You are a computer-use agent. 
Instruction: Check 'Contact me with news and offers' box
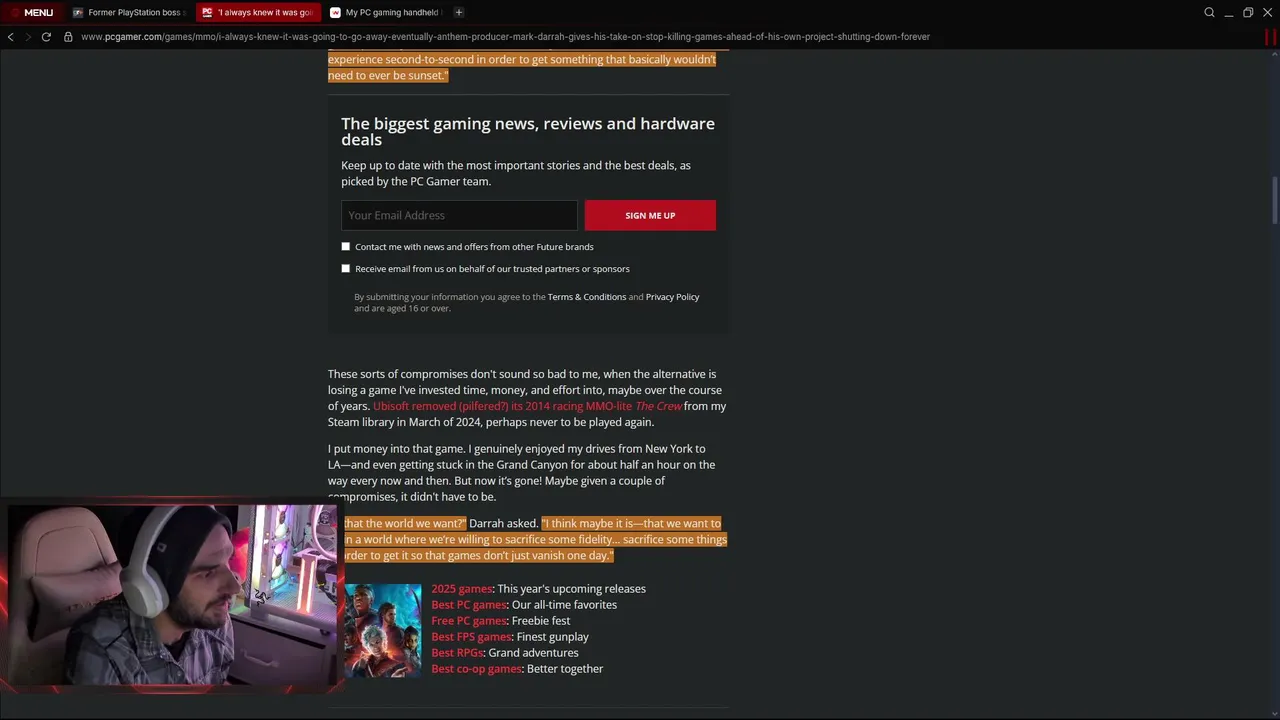(346, 246)
